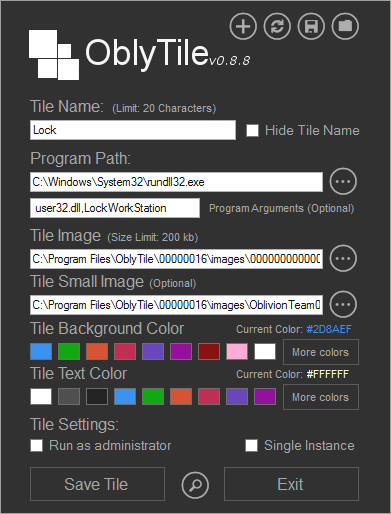Click the refresh arrows icon at top
The height and width of the screenshot is (514, 391).
(x=277, y=26)
